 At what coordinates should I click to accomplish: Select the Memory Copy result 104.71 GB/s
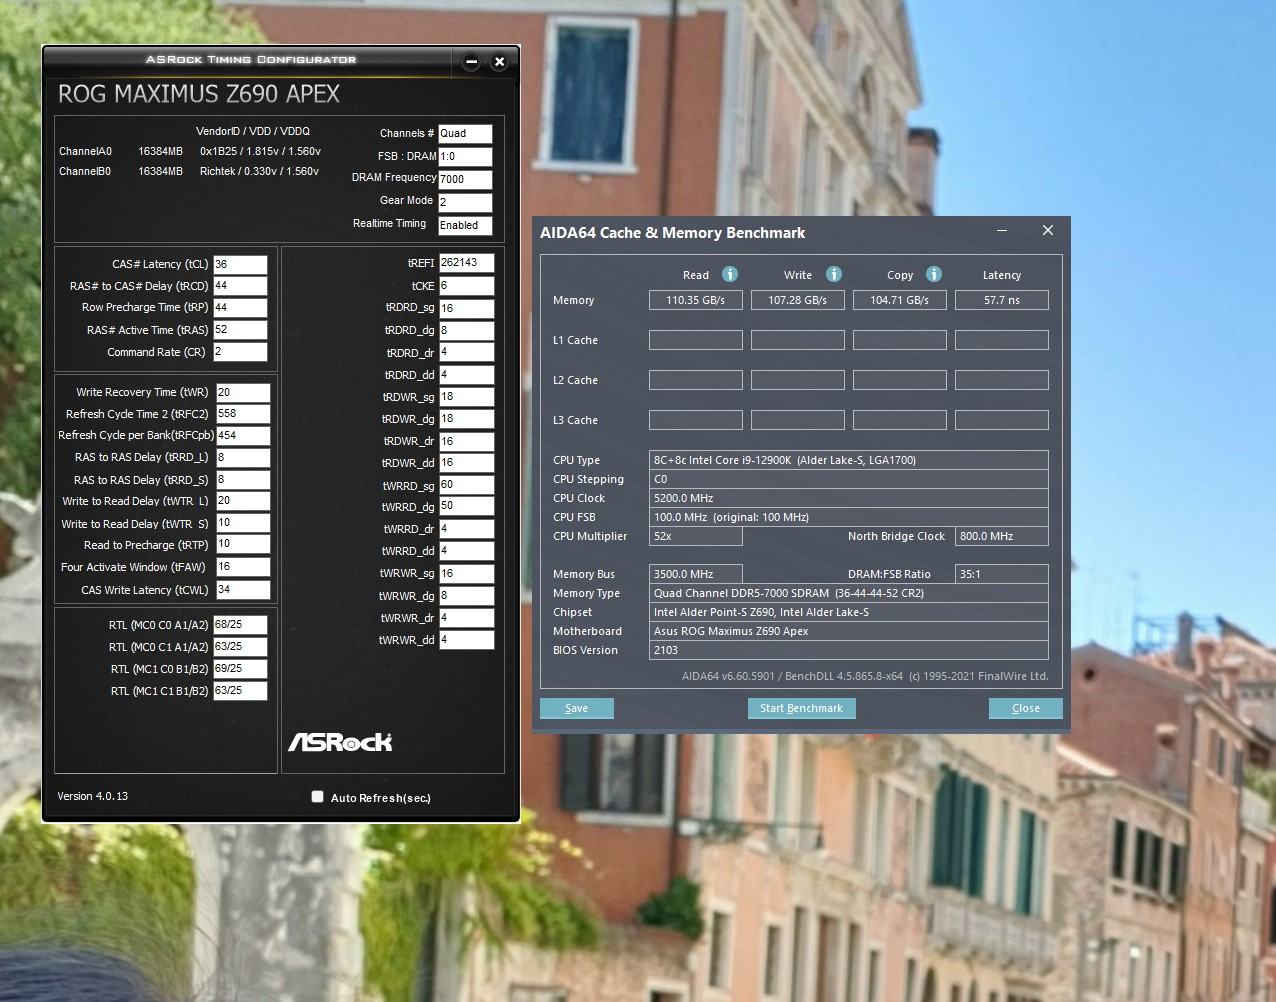tap(900, 300)
